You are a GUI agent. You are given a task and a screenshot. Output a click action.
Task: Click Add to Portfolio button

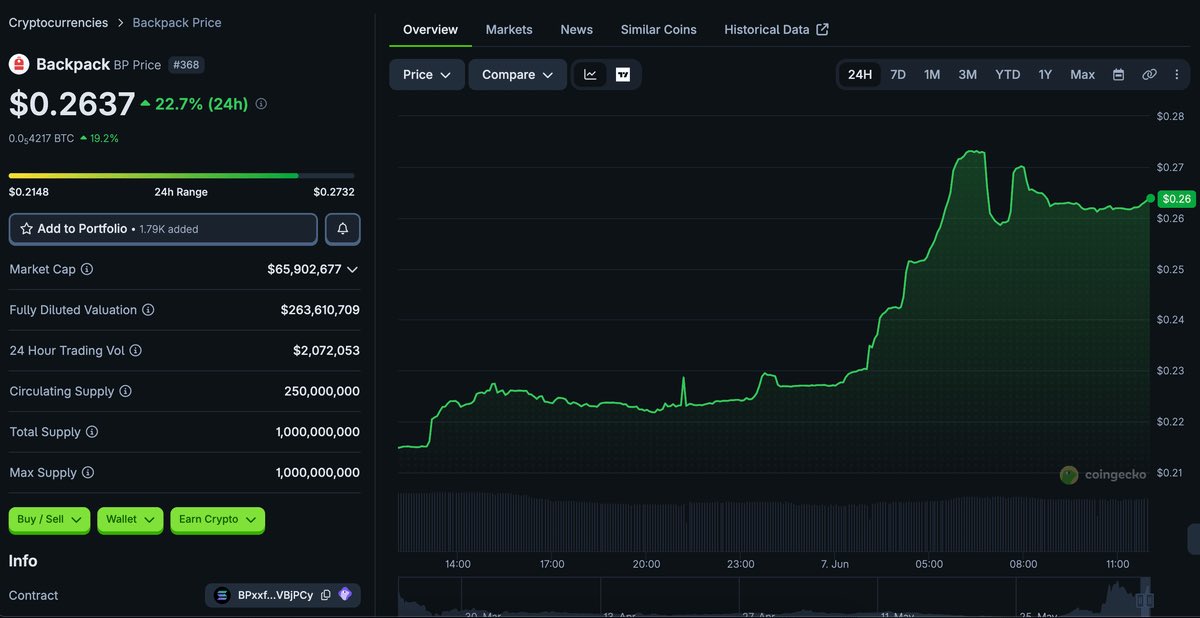(163, 229)
